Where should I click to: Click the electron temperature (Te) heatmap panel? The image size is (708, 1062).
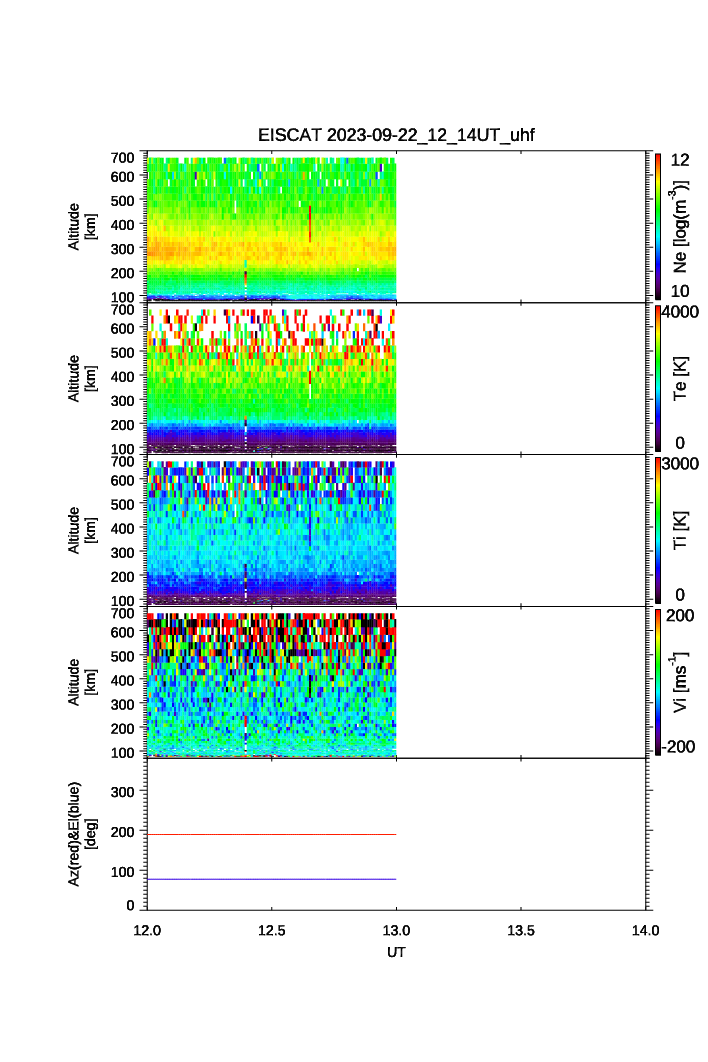[272, 380]
